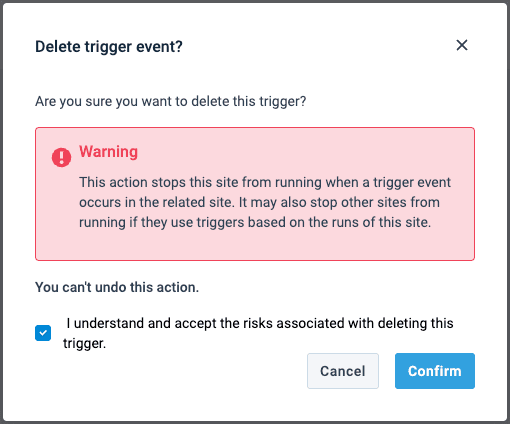Click the 'Delete trigger event?' dialog title
Viewport: 510px width, 424px height.
109,47
